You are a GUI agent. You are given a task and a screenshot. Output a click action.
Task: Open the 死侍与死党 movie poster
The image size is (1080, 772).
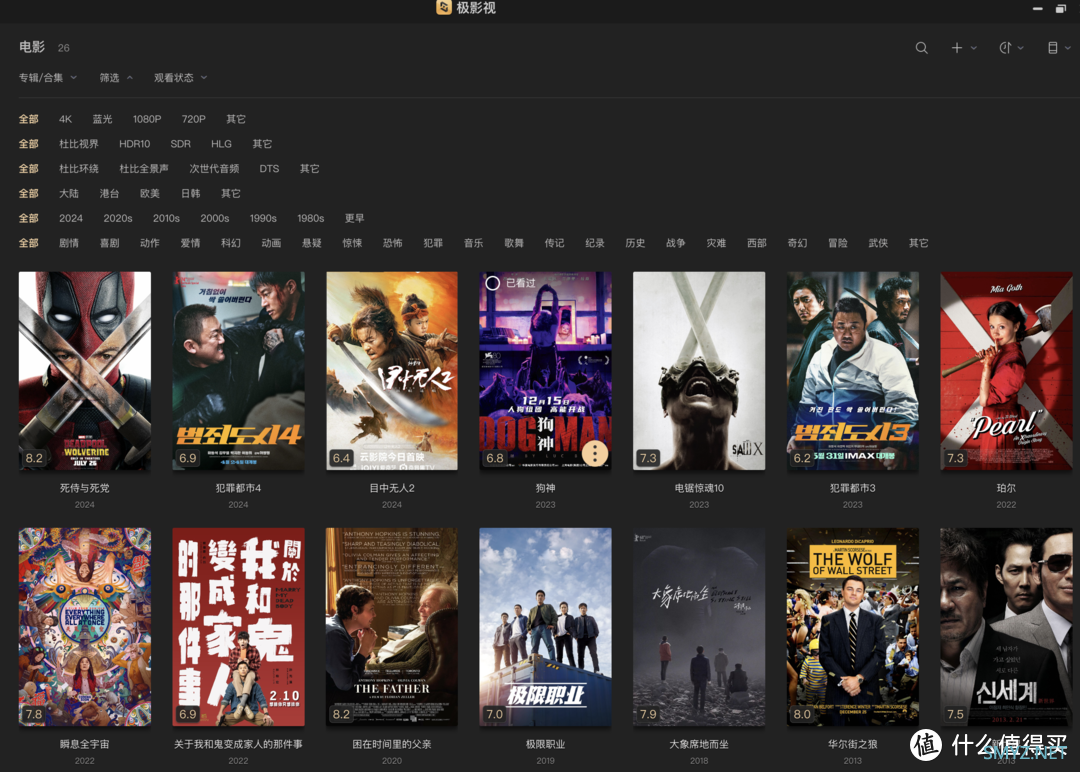pyautogui.click(x=85, y=371)
